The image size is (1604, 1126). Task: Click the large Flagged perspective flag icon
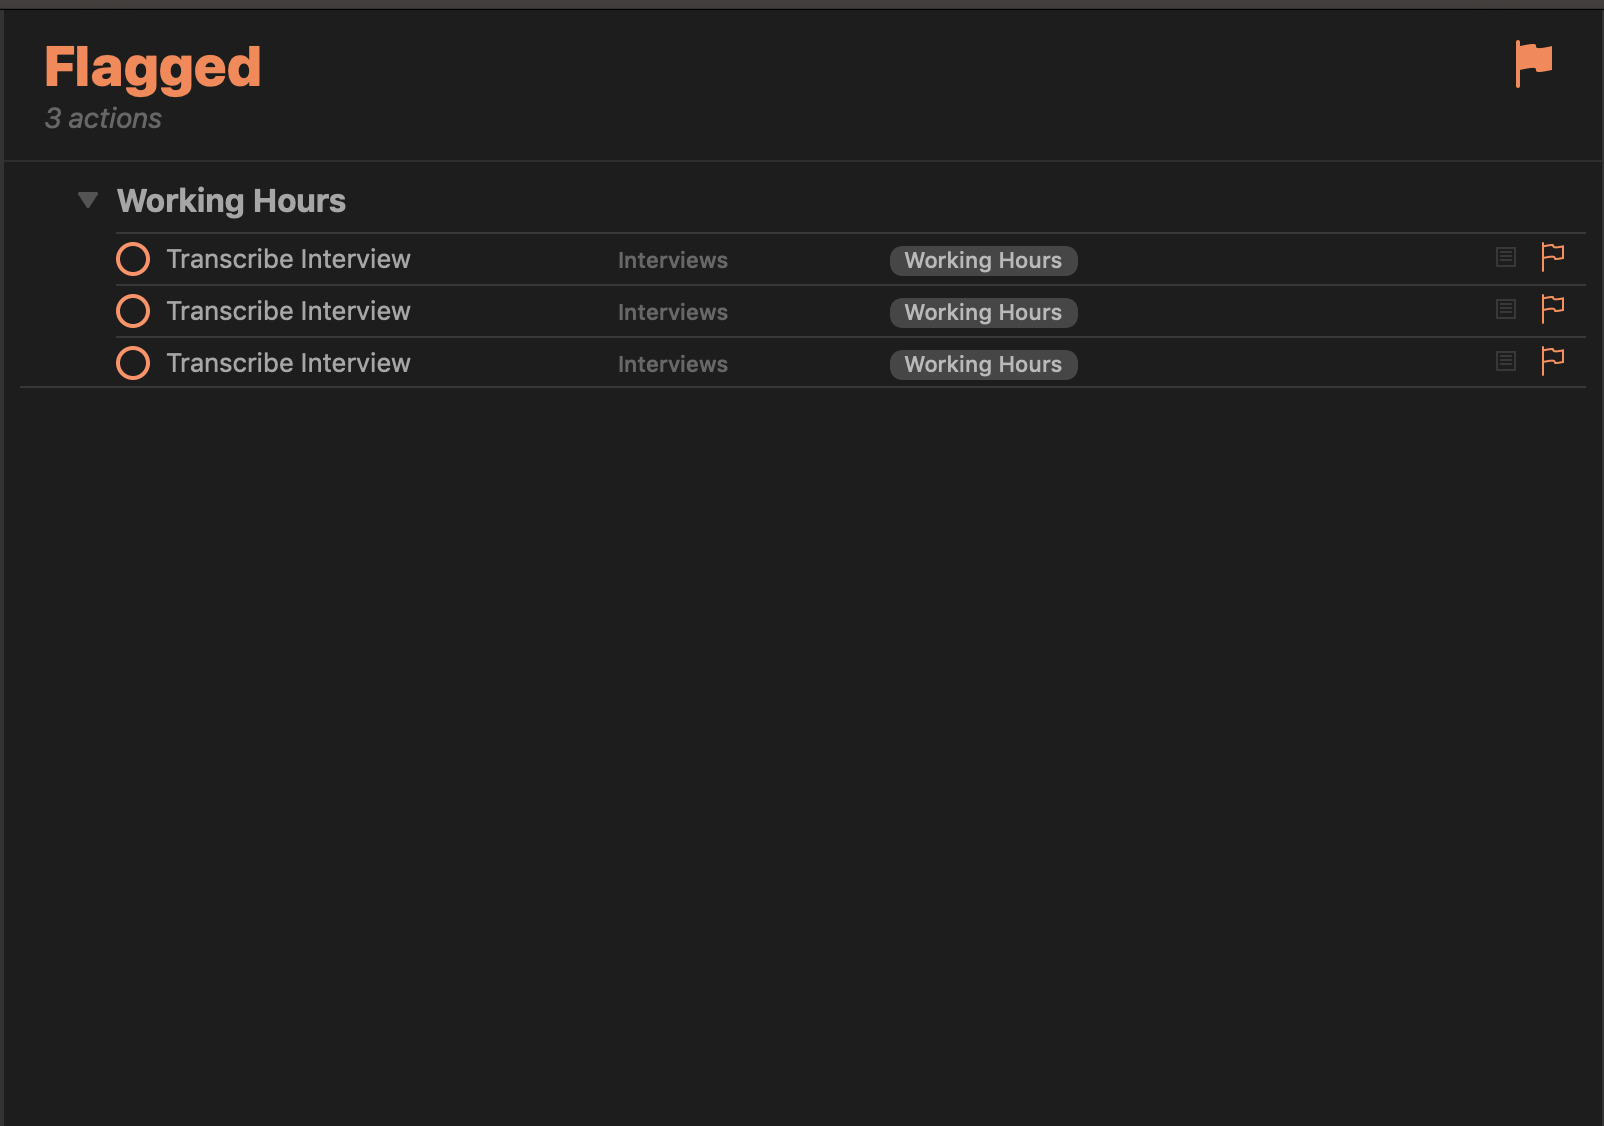pyautogui.click(x=1533, y=64)
